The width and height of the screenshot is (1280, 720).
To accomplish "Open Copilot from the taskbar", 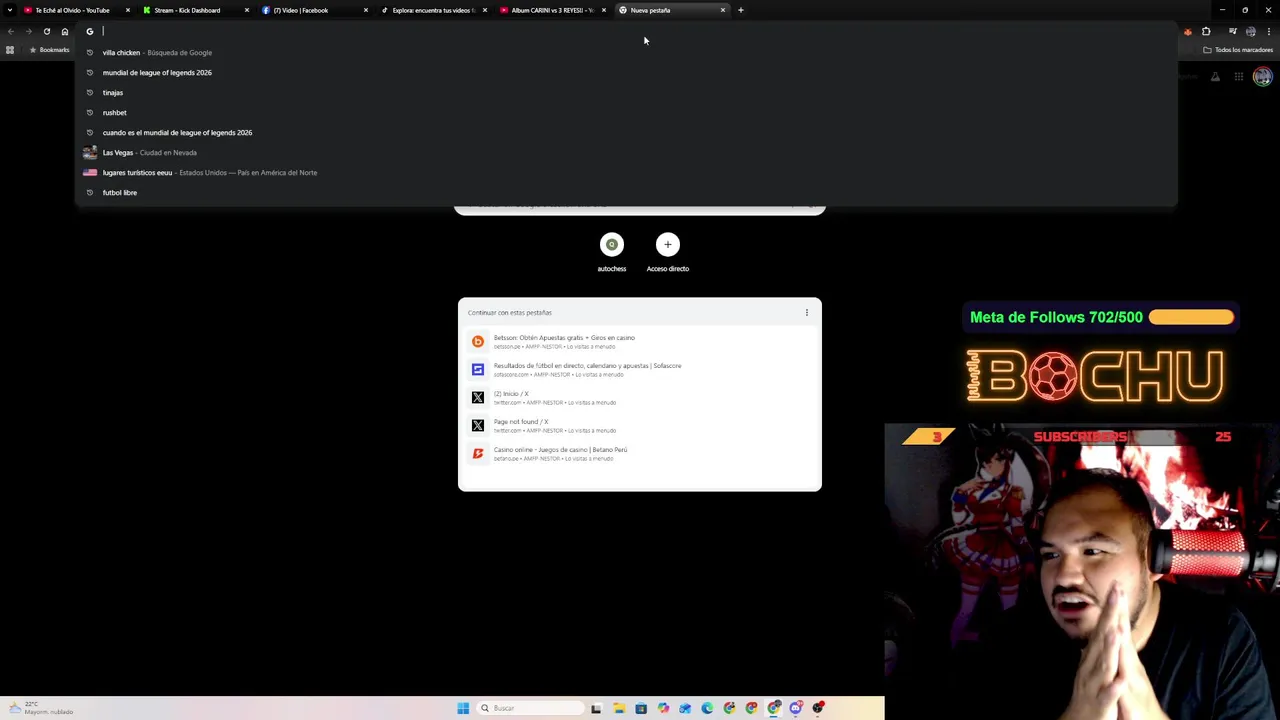I will pos(663,708).
